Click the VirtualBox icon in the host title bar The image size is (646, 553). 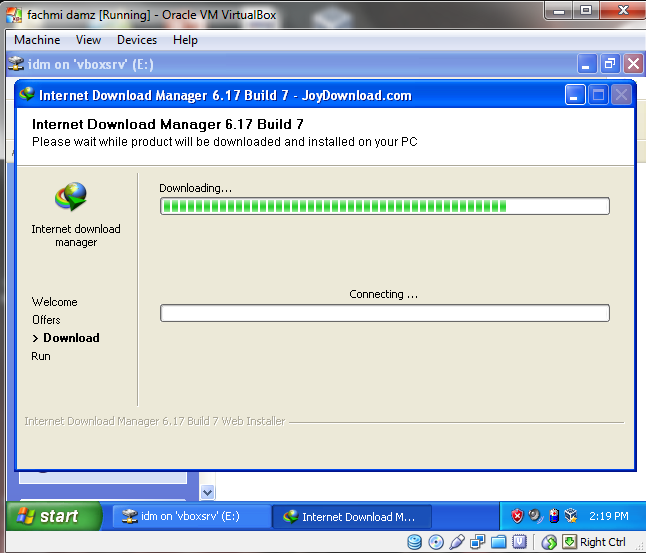(14, 14)
